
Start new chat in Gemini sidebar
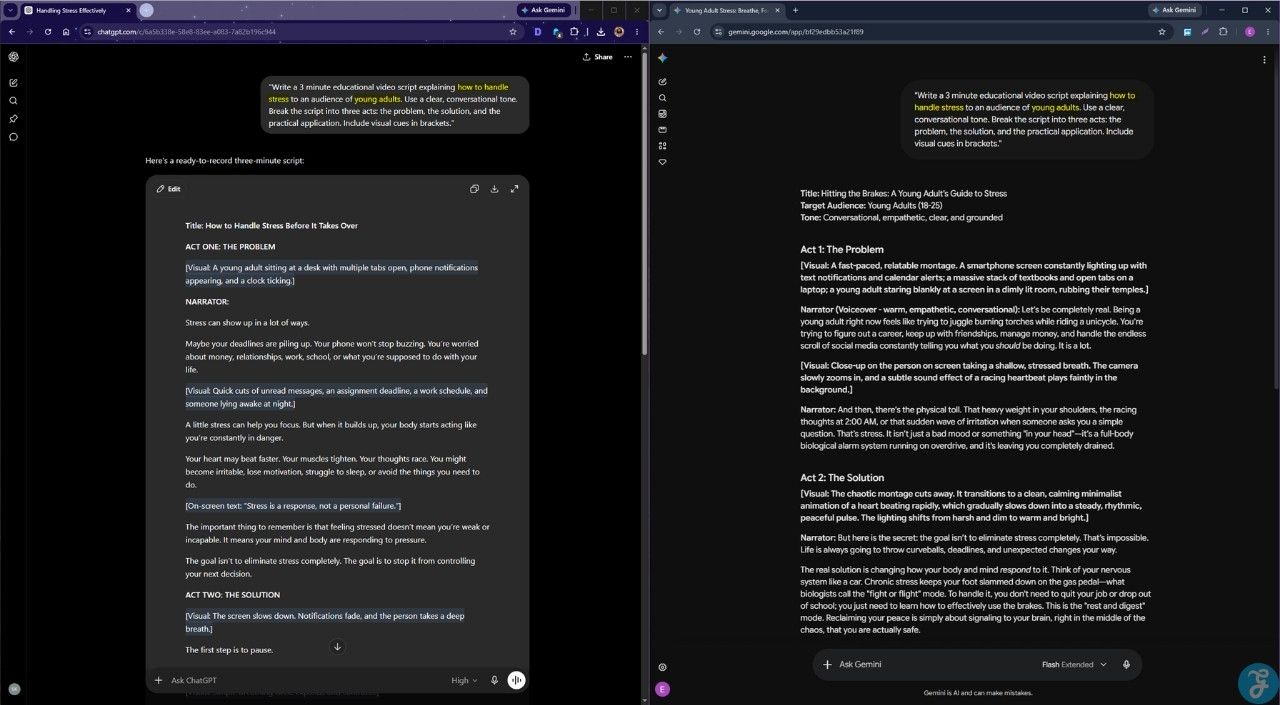click(662, 82)
